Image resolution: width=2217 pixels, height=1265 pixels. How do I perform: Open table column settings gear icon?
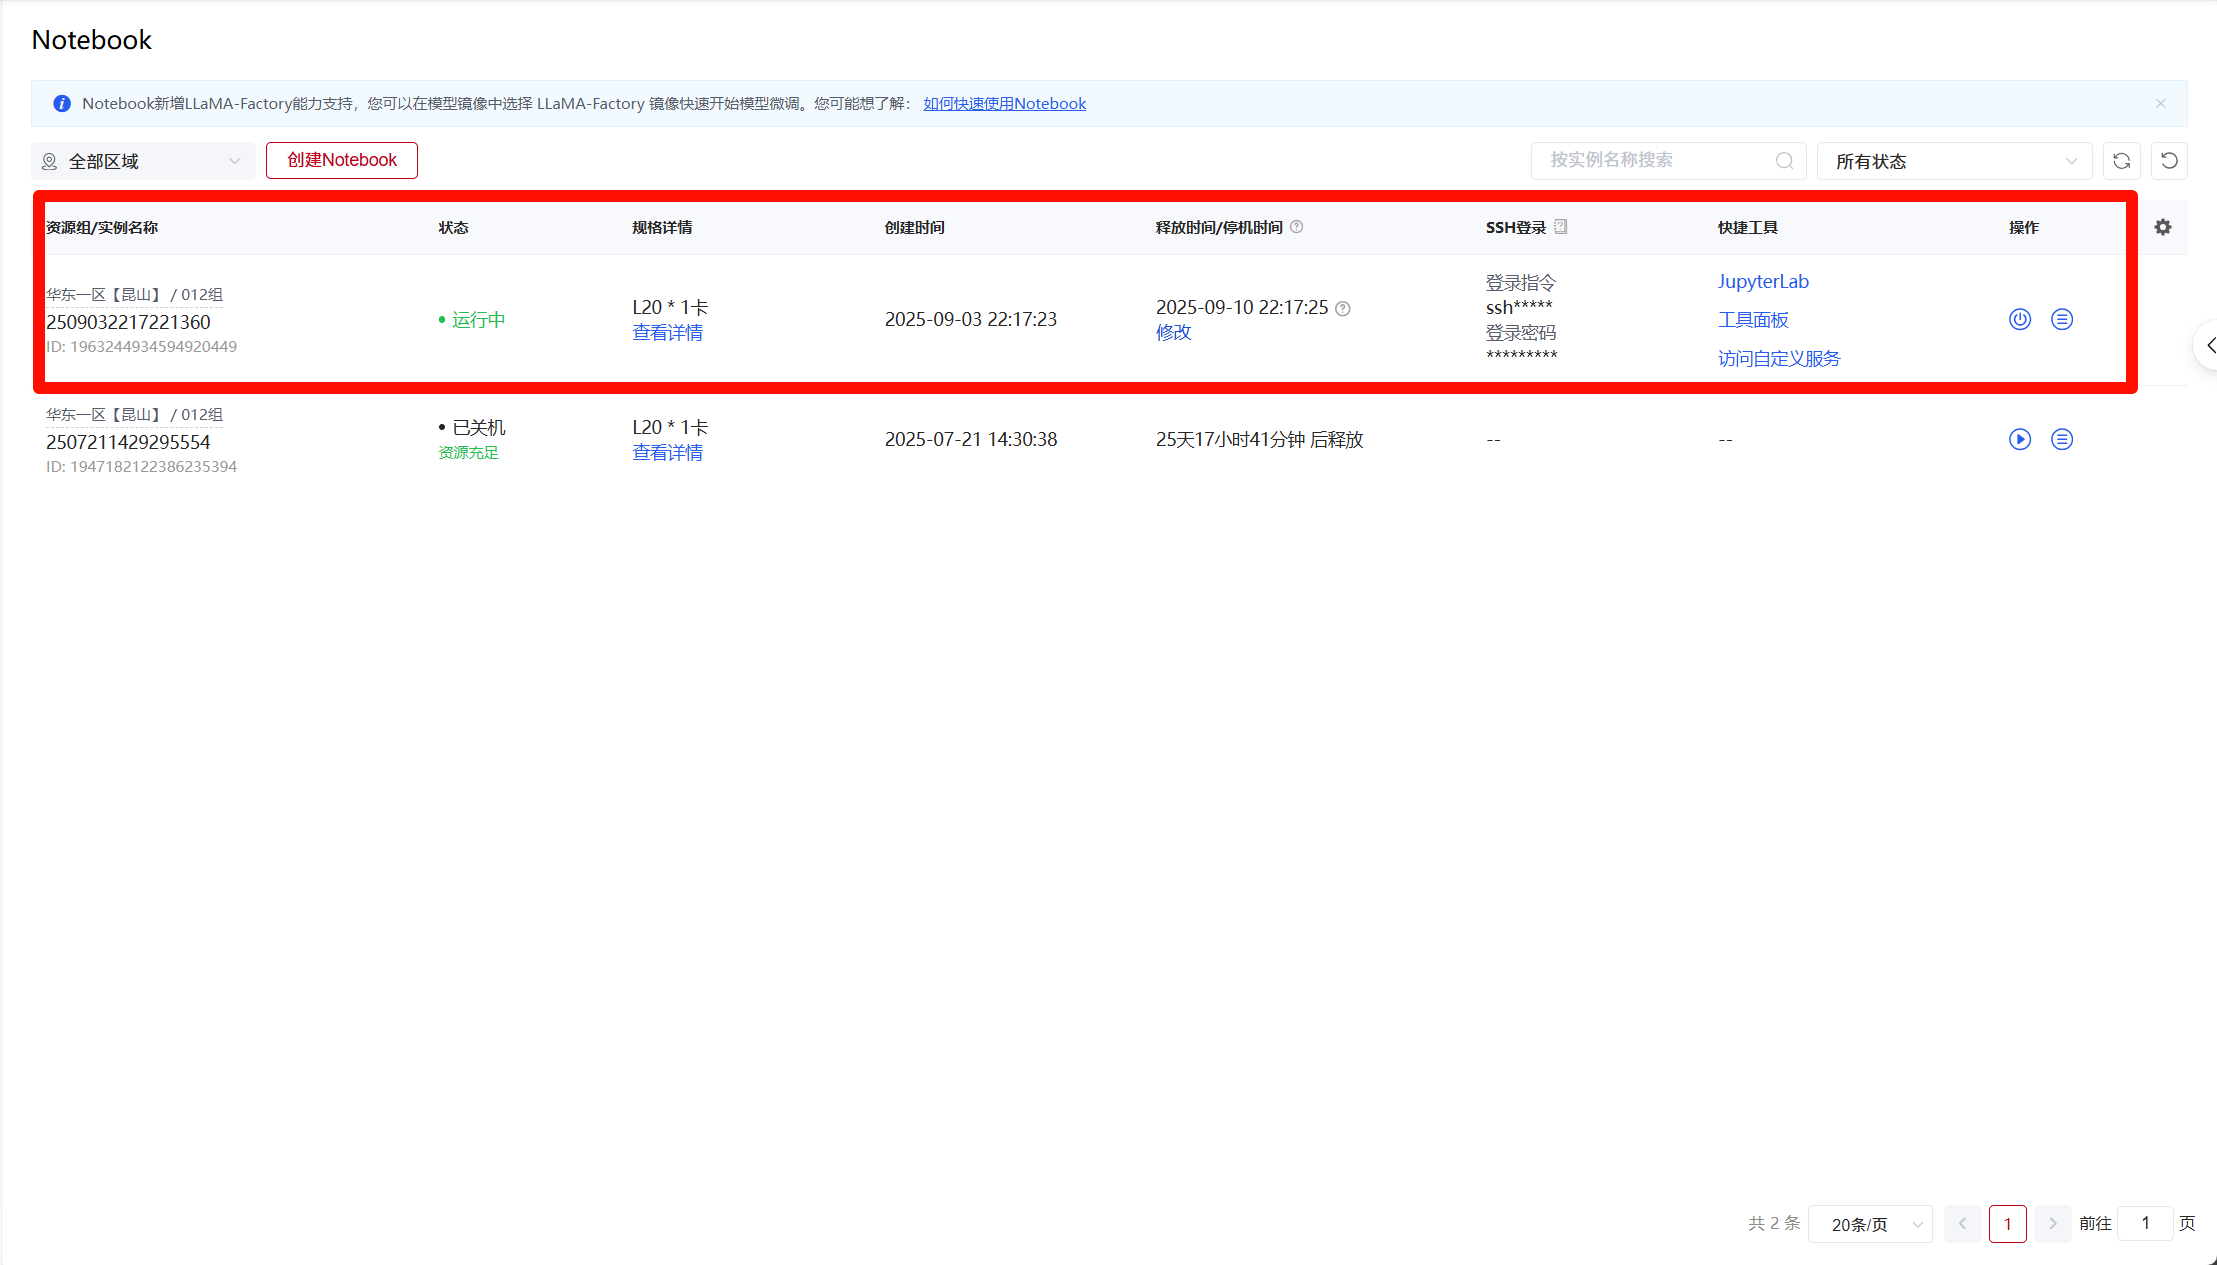point(2162,227)
